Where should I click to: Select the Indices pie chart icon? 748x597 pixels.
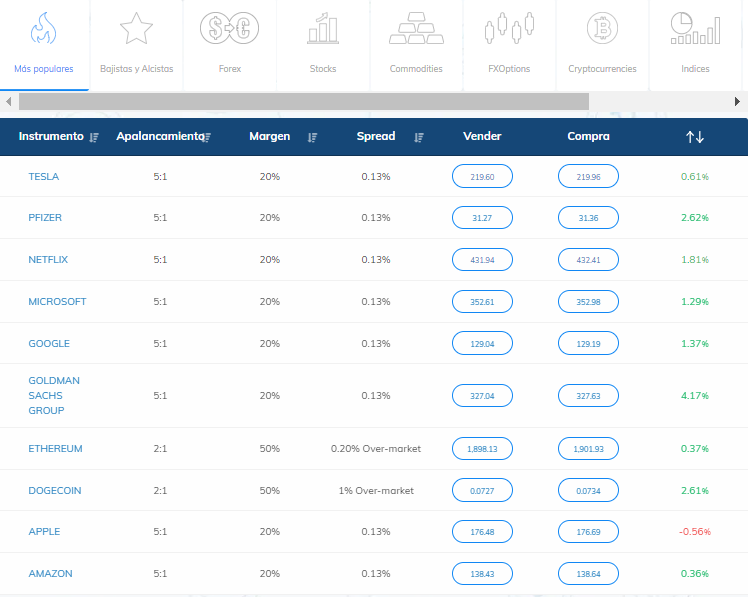pyautogui.click(x=695, y=29)
